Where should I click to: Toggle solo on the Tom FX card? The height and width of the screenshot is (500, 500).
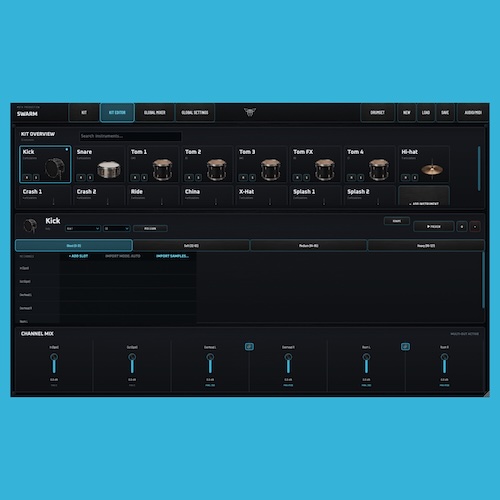coord(306,177)
